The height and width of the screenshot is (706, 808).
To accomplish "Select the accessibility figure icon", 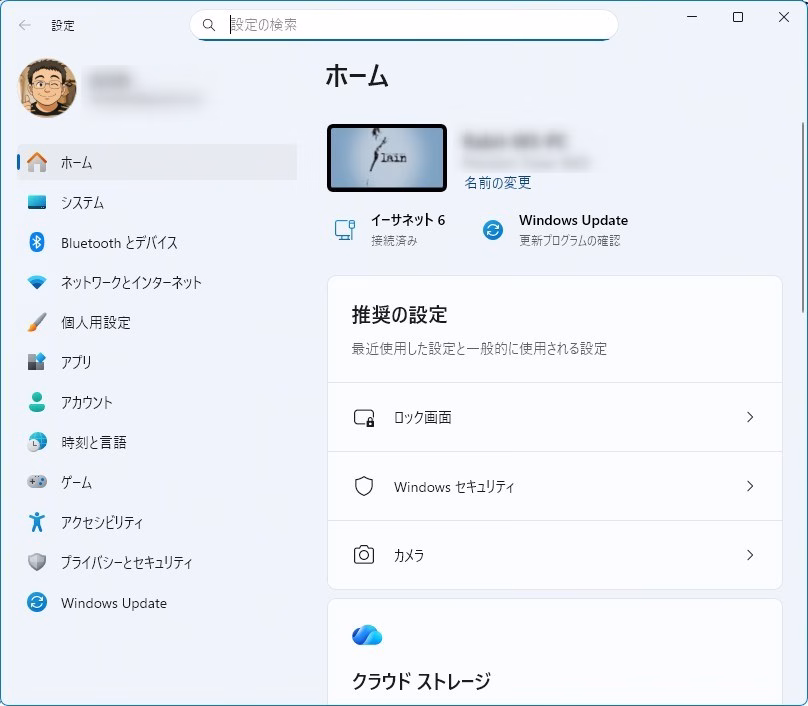I will 37,522.
